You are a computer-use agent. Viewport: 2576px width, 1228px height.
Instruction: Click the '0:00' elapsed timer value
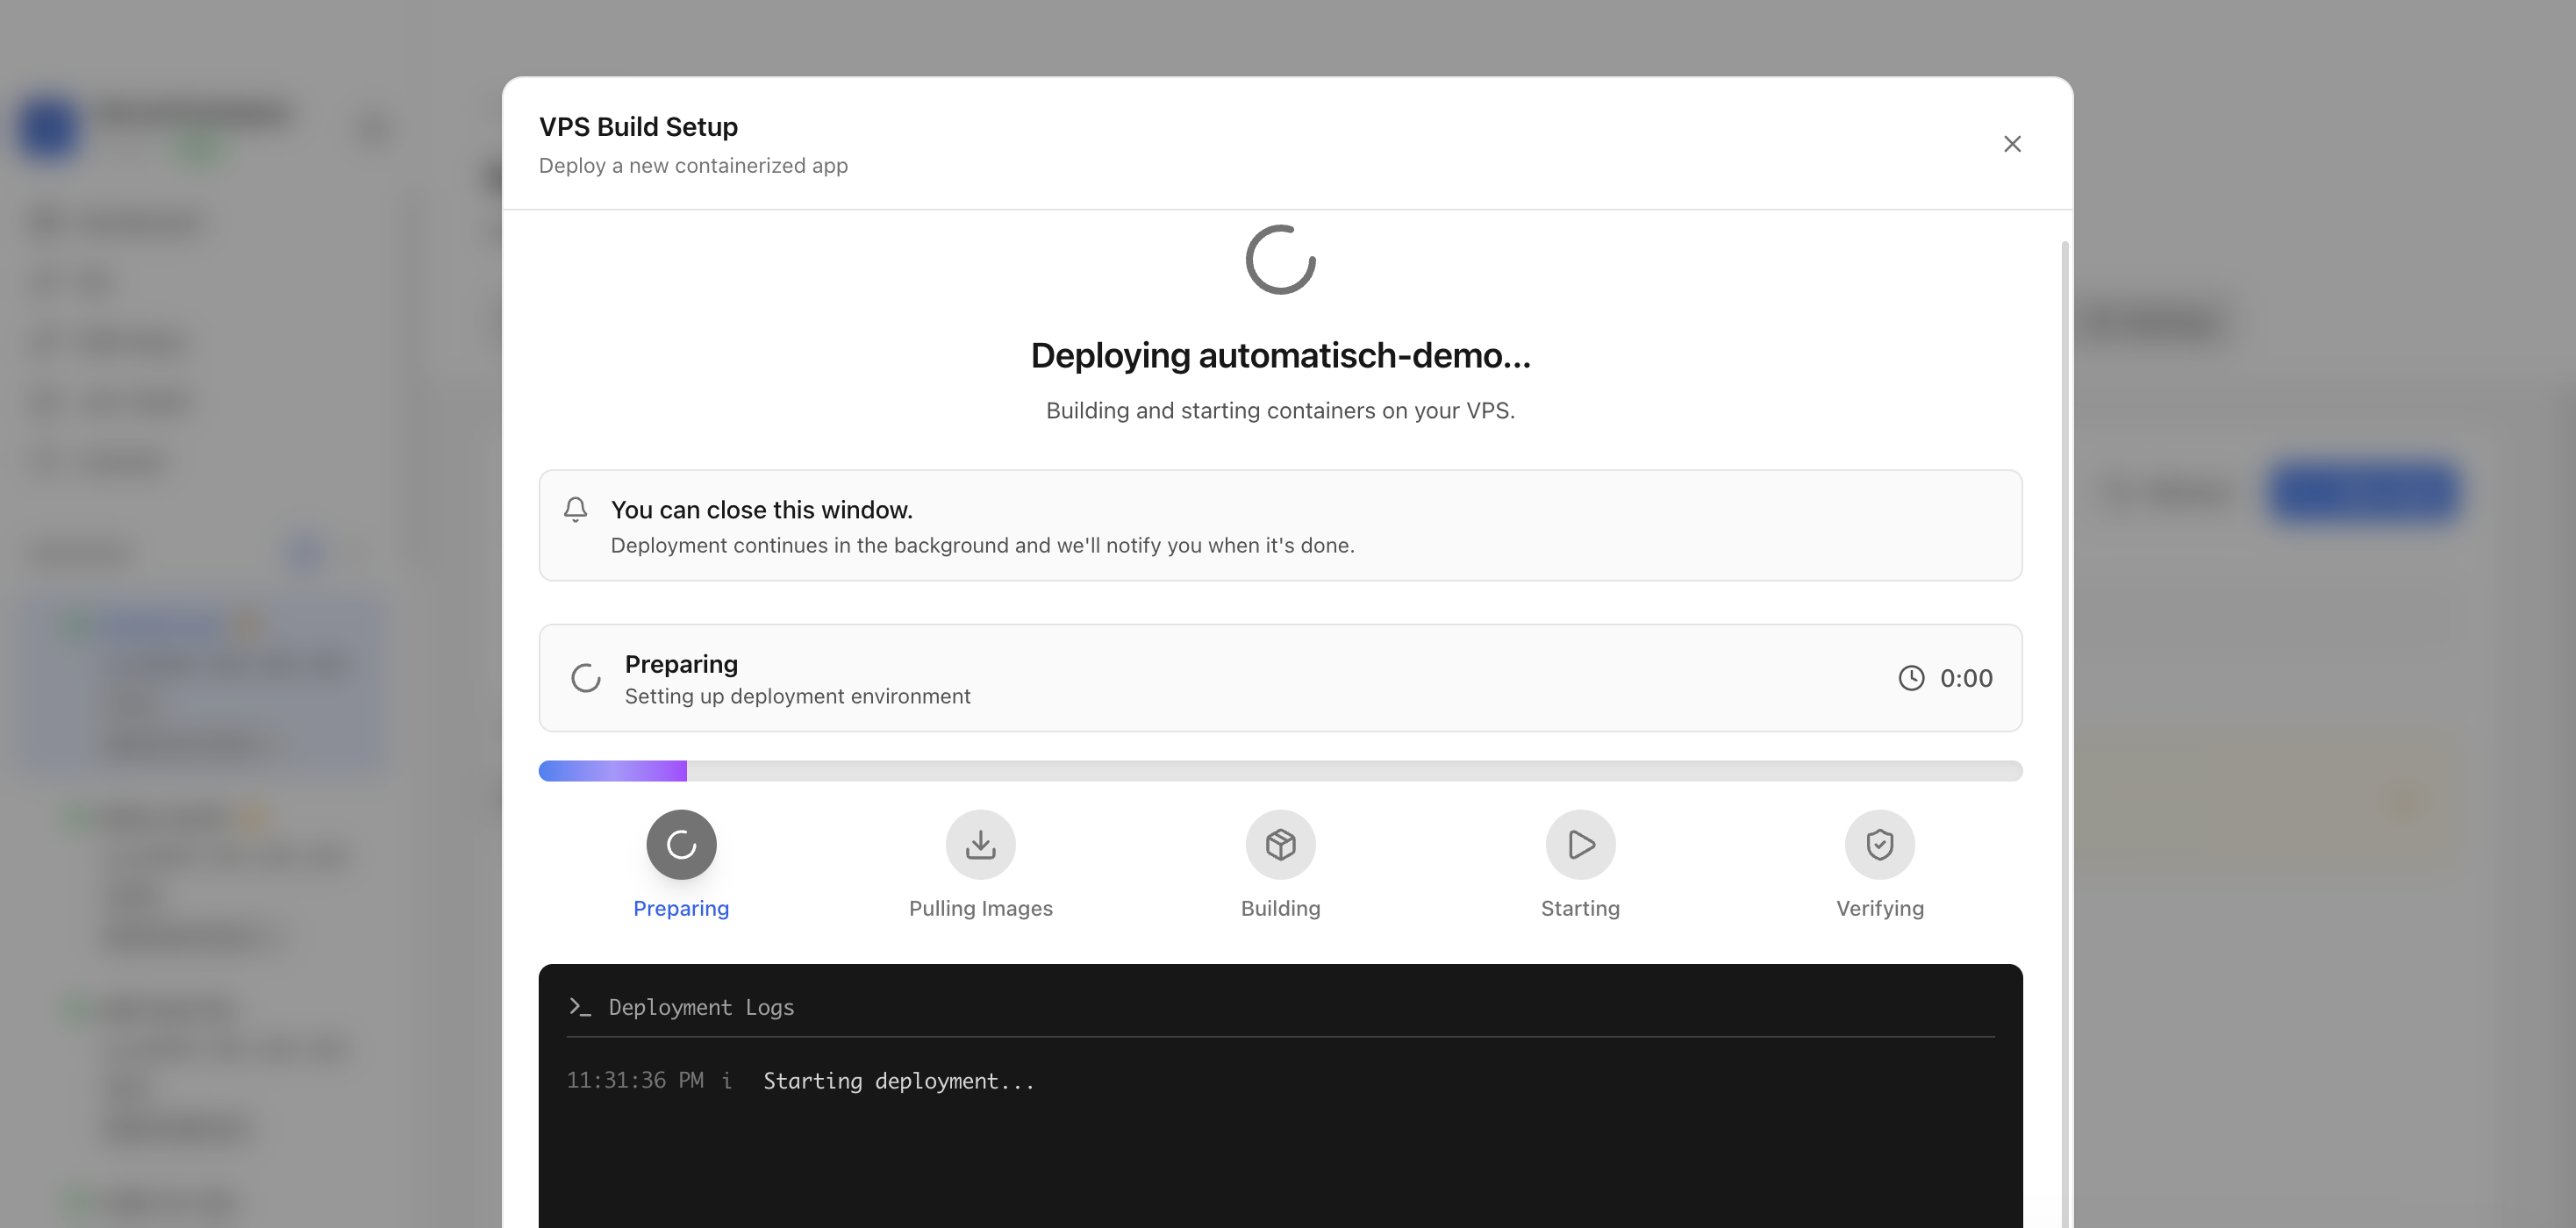pos(1966,678)
